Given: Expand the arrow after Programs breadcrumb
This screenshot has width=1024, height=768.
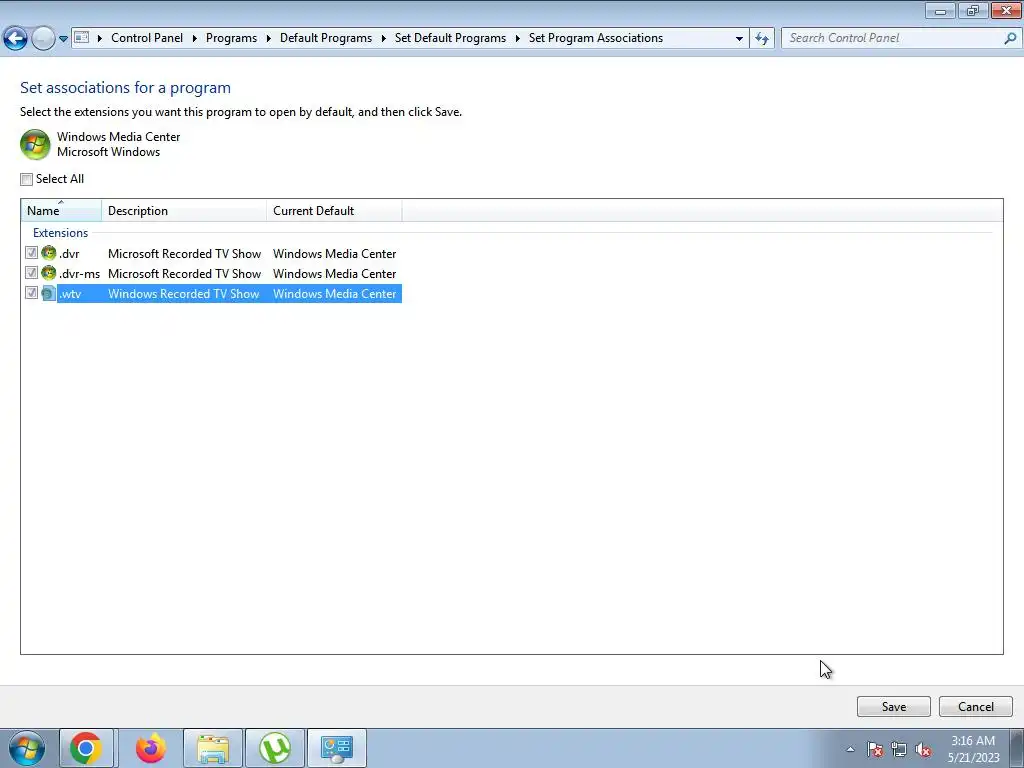Looking at the screenshot, I should [x=268, y=38].
